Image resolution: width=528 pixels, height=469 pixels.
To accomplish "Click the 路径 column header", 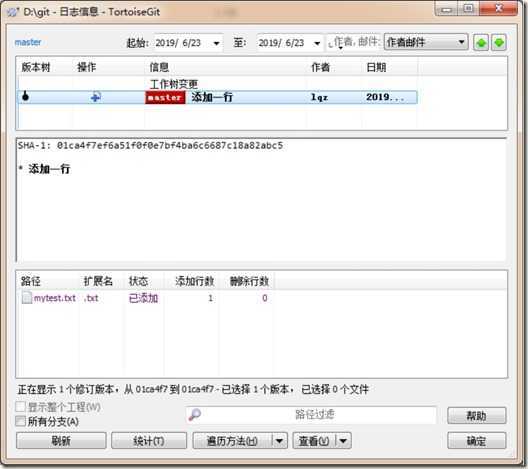I will click(x=31, y=281).
